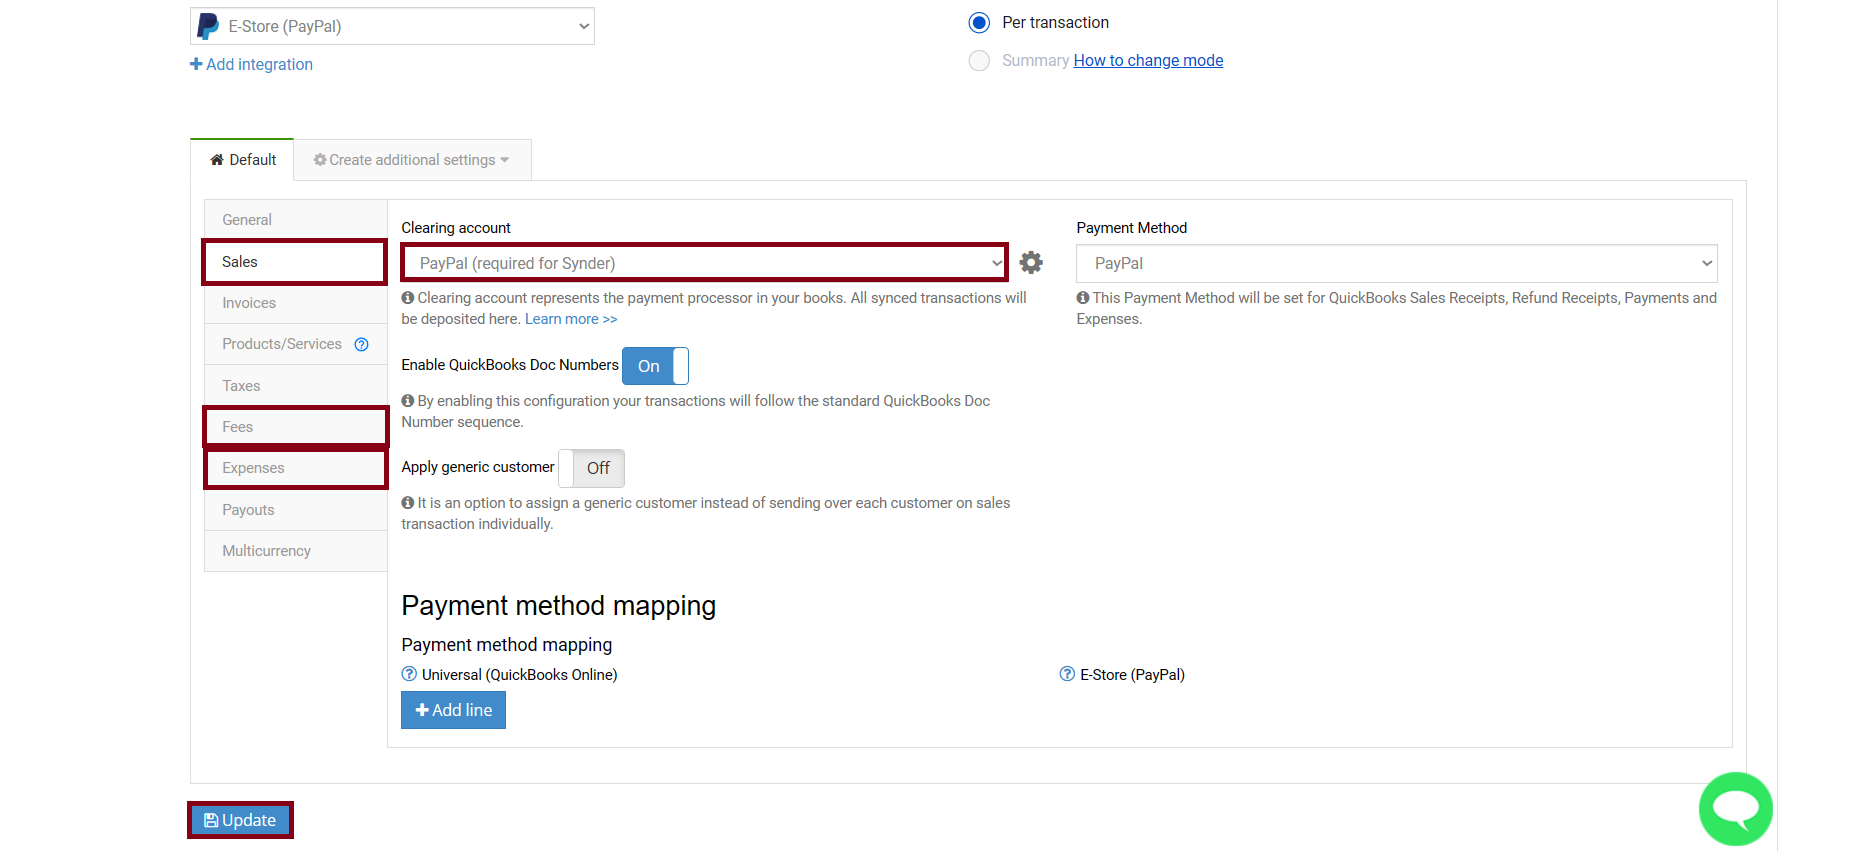Open the green chat bubble widget
Image resolution: width=1871 pixels, height=851 pixels.
pyautogui.click(x=1735, y=809)
